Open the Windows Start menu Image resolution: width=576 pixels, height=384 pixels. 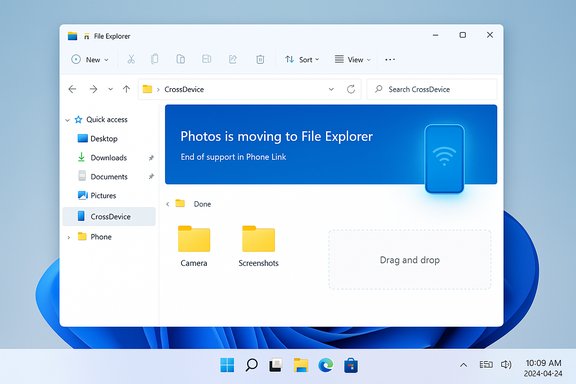pyautogui.click(x=227, y=365)
